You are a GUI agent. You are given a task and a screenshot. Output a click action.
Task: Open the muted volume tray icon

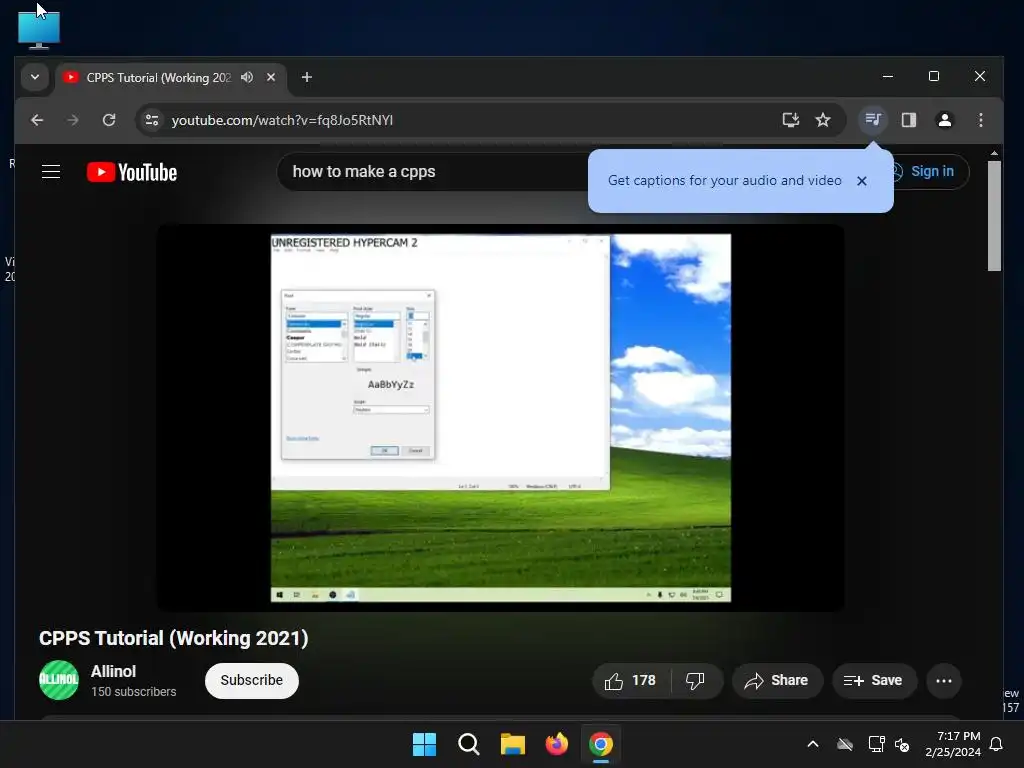coord(903,744)
